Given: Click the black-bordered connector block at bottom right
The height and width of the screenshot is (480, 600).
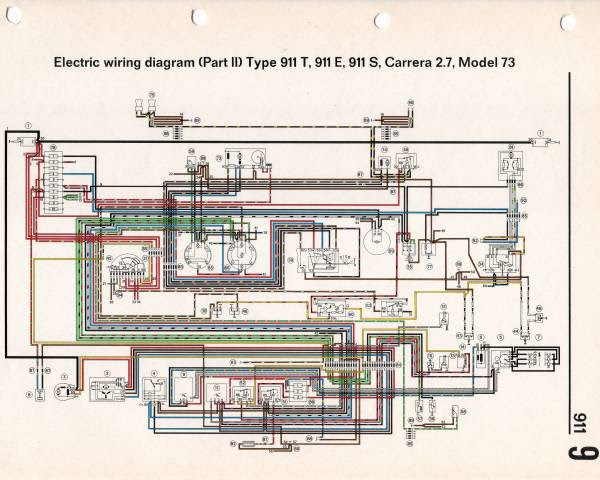Looking at the screenshot, I should tap(536, 359).
